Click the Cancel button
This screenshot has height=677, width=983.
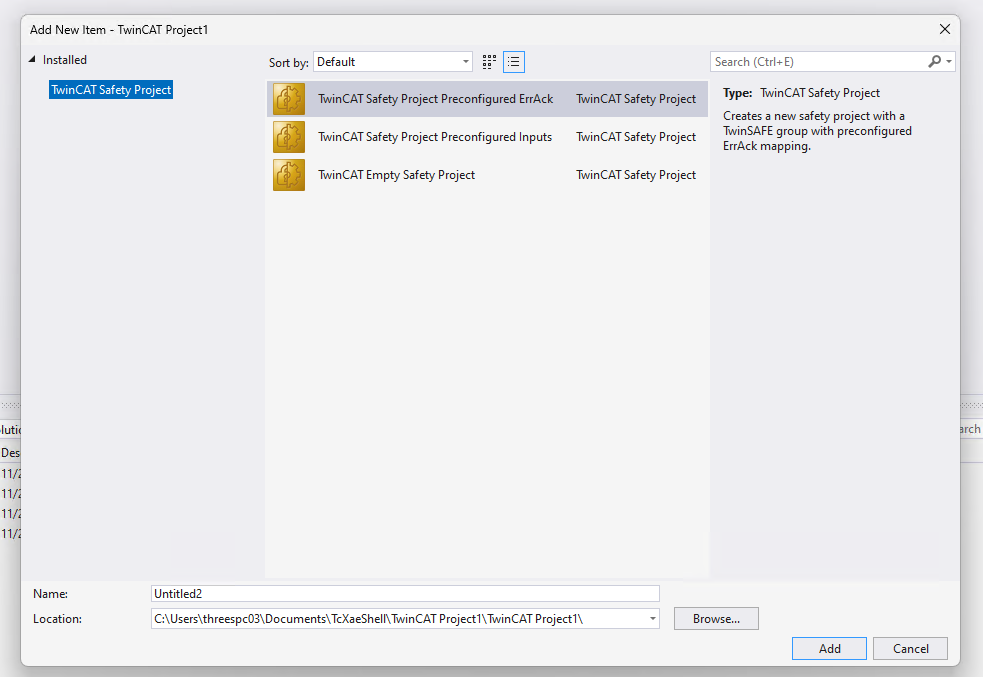click(x=910, y=649)
